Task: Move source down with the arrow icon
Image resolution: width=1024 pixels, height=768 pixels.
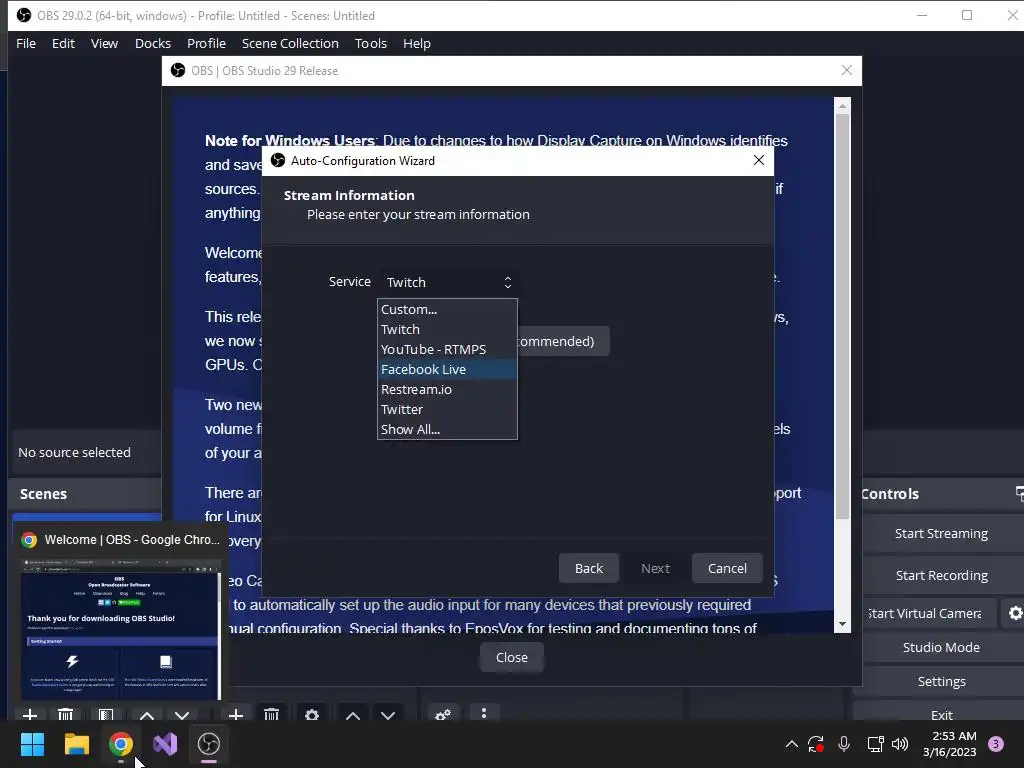Action: tap(388, 714)
